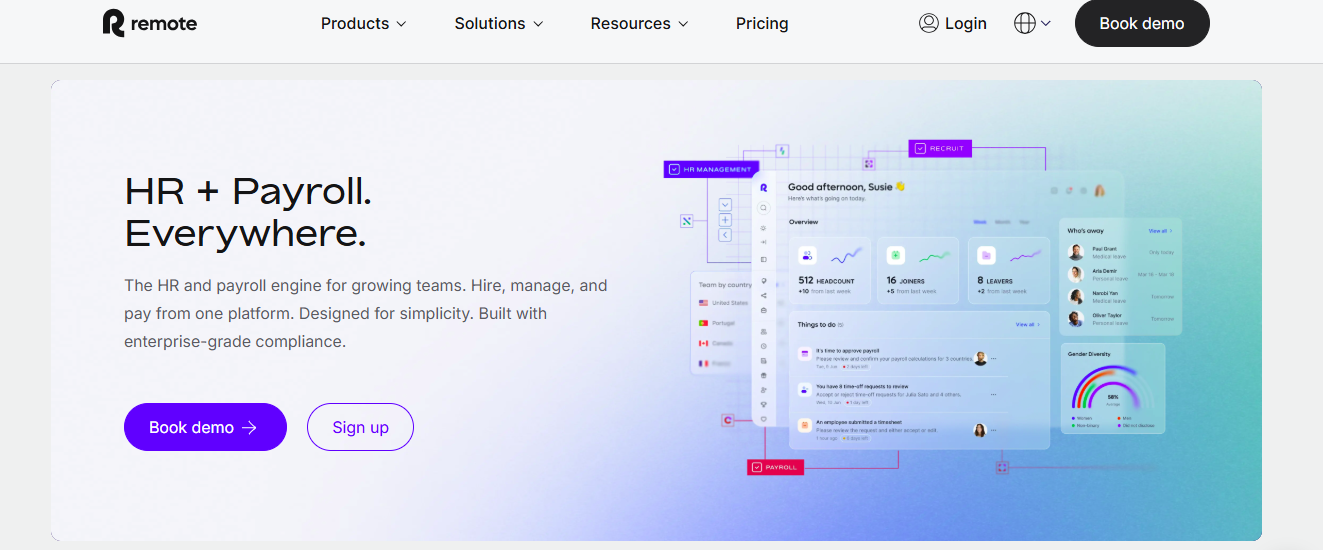The height and width of the screenshot is (550, 1323).
Task: Click the globe language icon
Action: 1025,23
